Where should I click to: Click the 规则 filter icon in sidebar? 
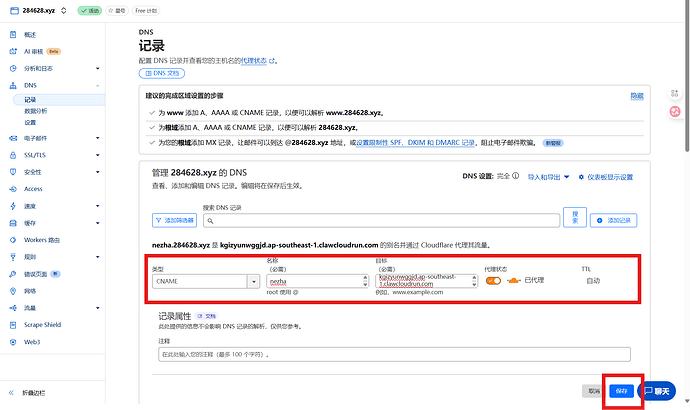click(x=13, y=257)
